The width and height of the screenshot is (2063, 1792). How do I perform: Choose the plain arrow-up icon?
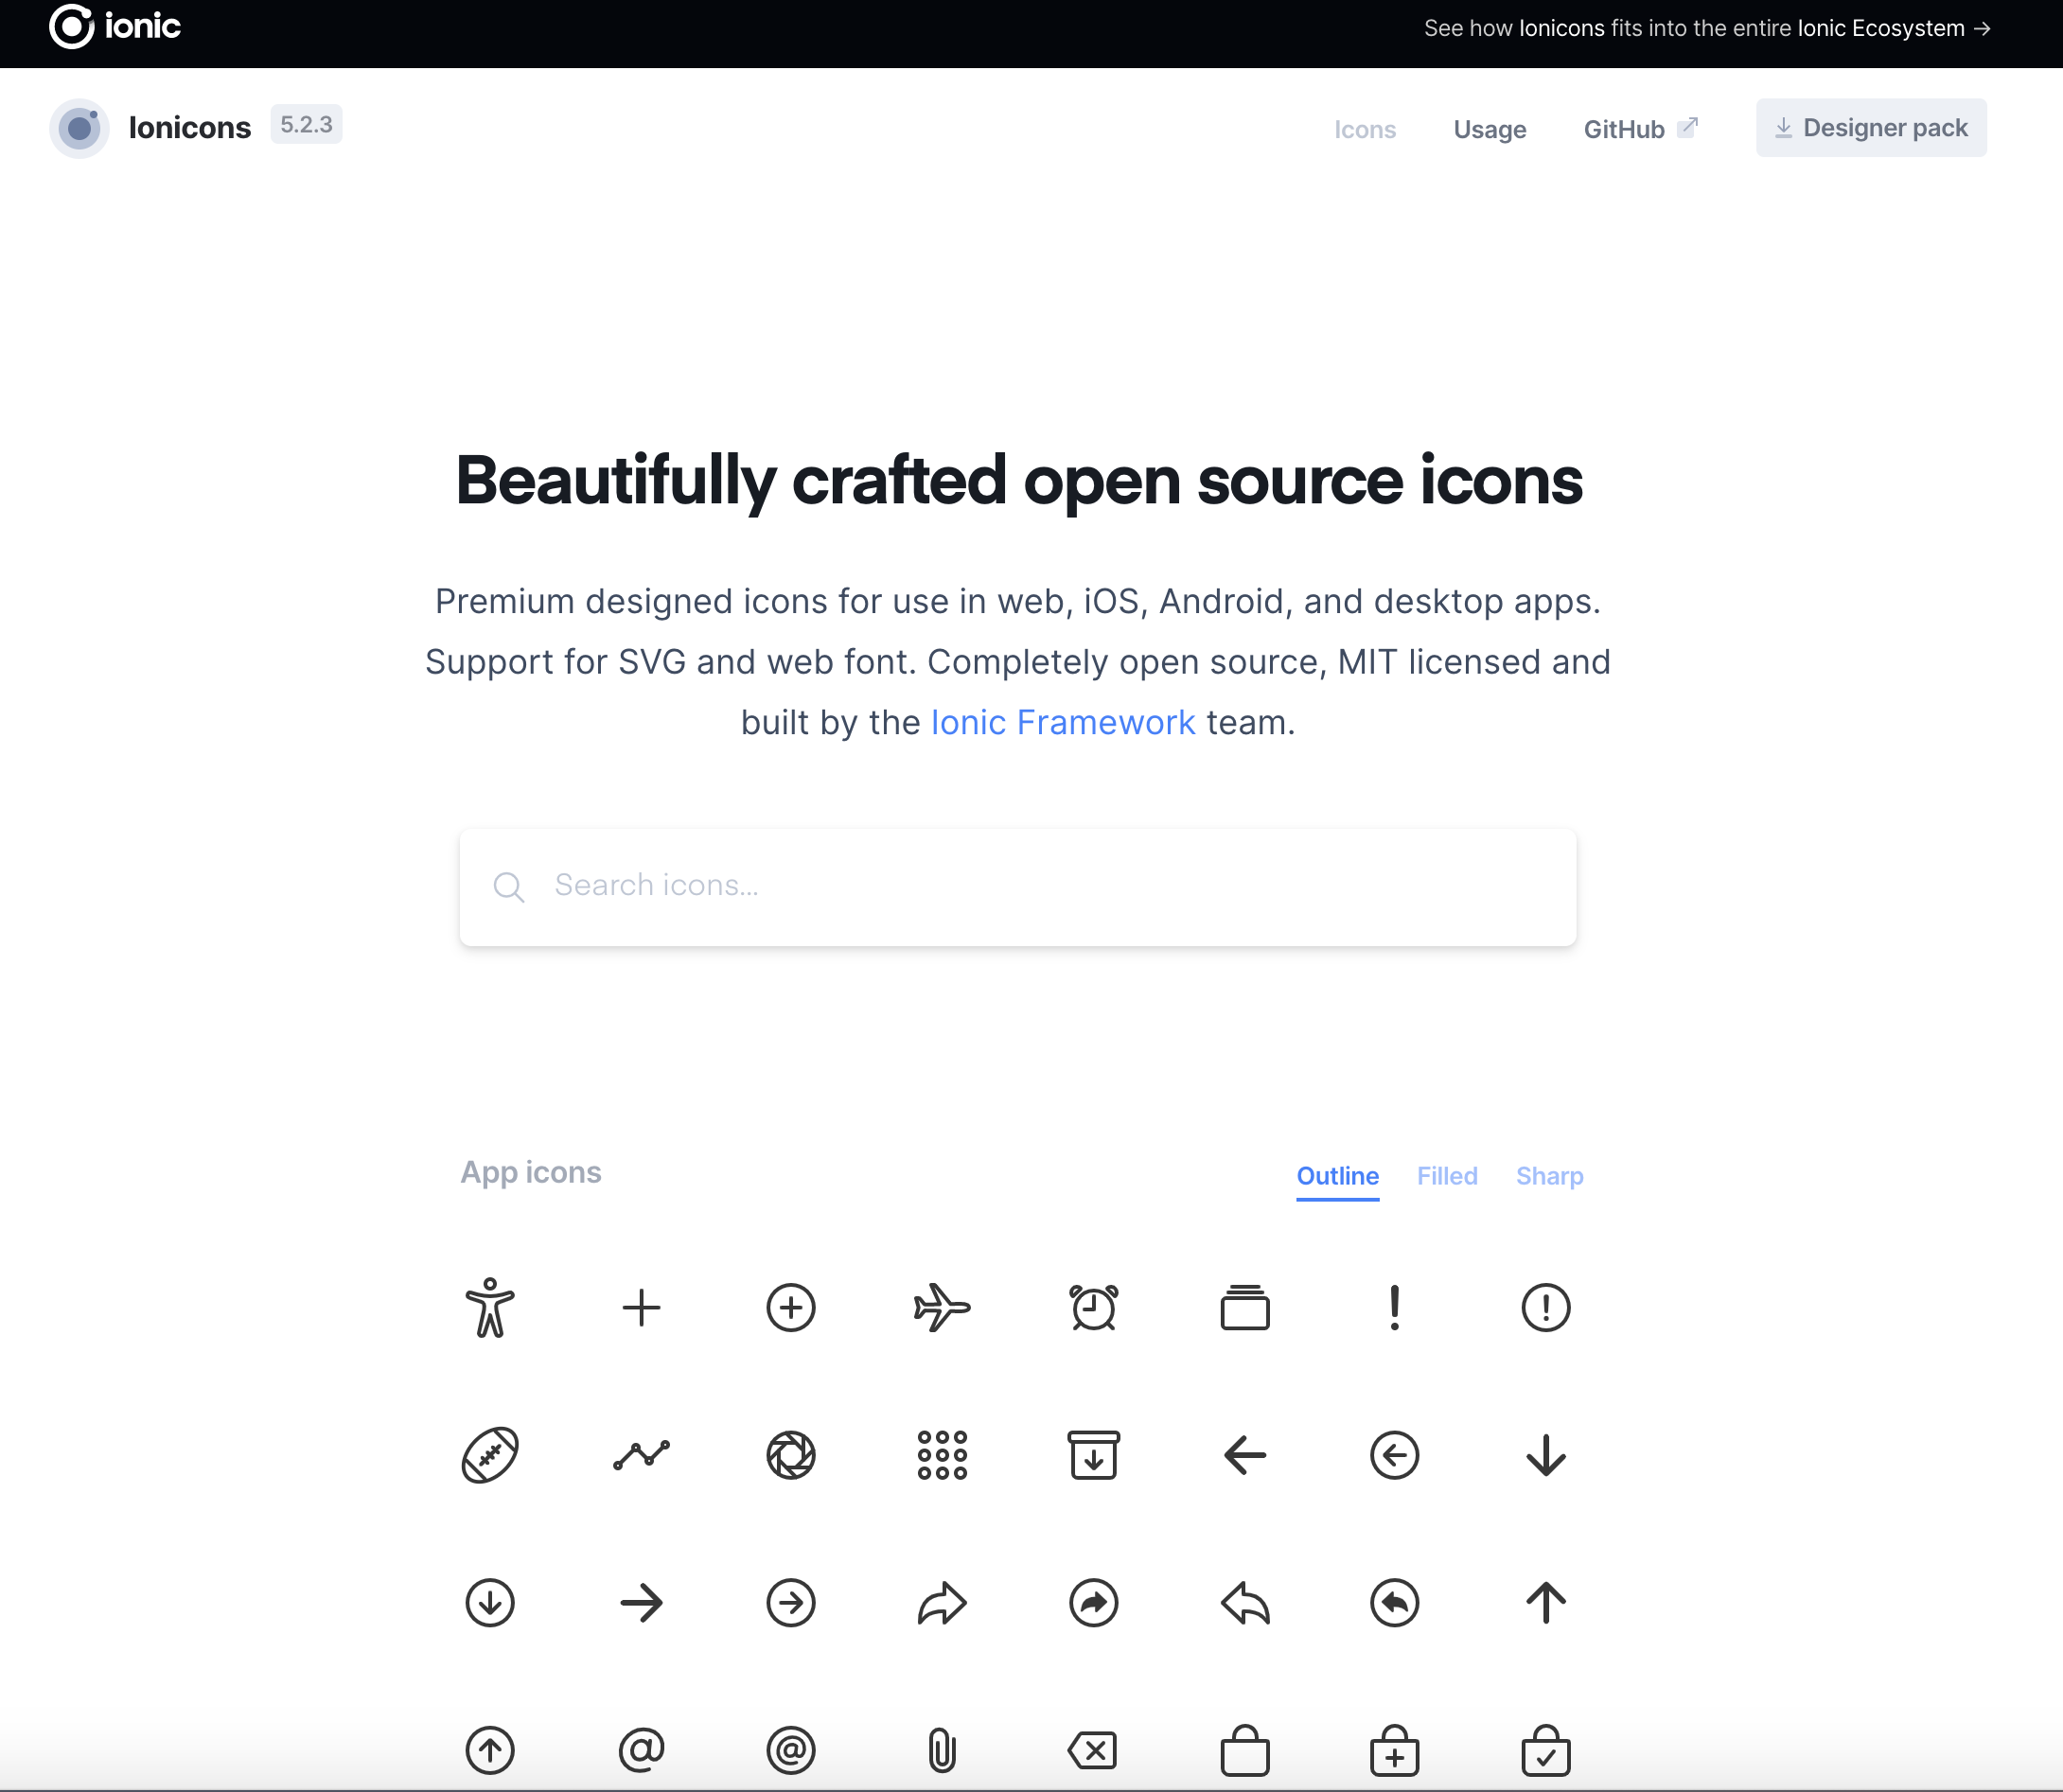(x=1546, y=1603)
